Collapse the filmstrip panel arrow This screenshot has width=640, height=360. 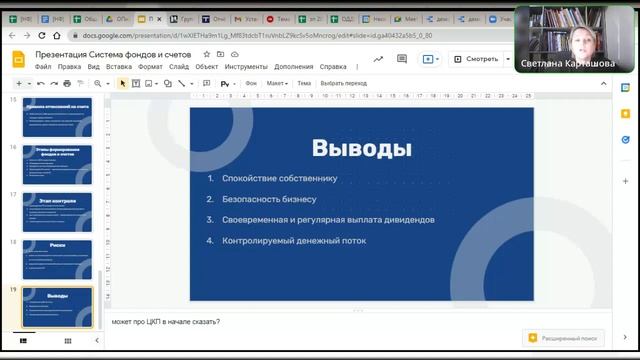[x=97, y=340]
